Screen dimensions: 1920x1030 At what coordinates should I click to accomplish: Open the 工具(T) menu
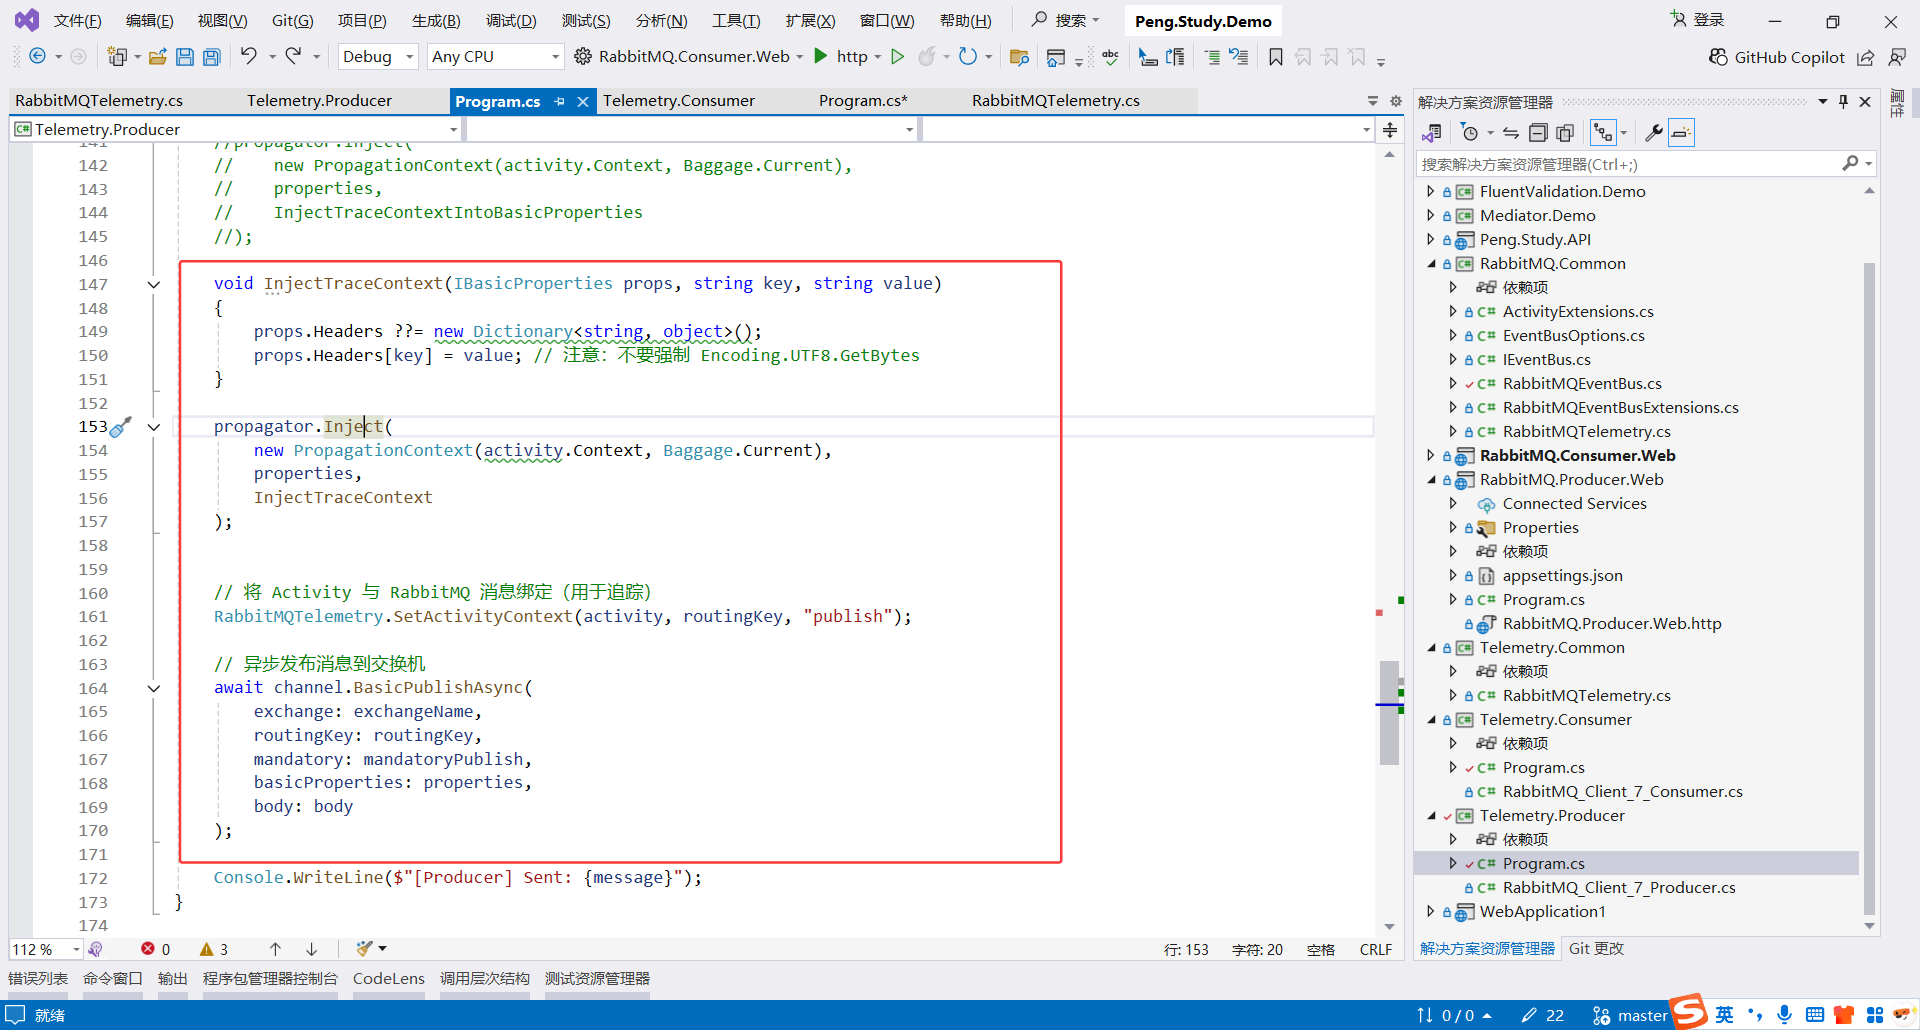point(736,21)
